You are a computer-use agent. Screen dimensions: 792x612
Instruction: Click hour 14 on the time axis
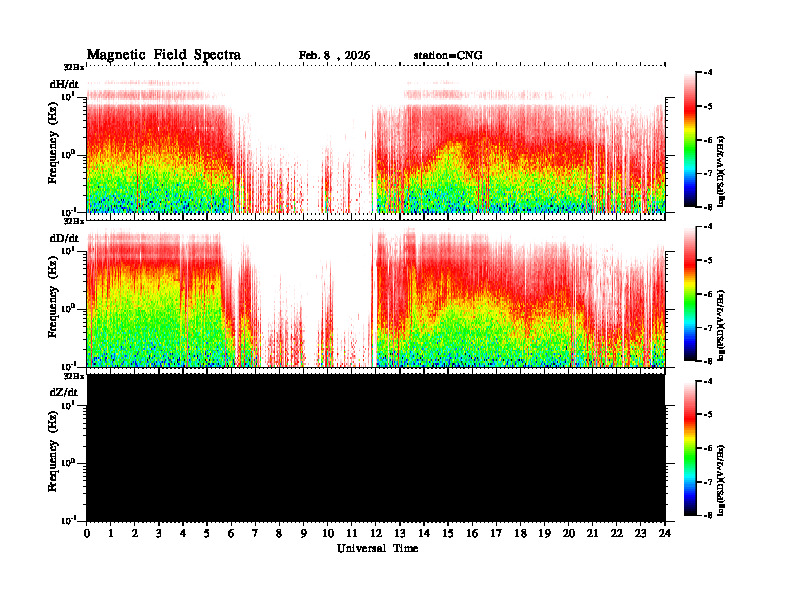tap(424, 534)
